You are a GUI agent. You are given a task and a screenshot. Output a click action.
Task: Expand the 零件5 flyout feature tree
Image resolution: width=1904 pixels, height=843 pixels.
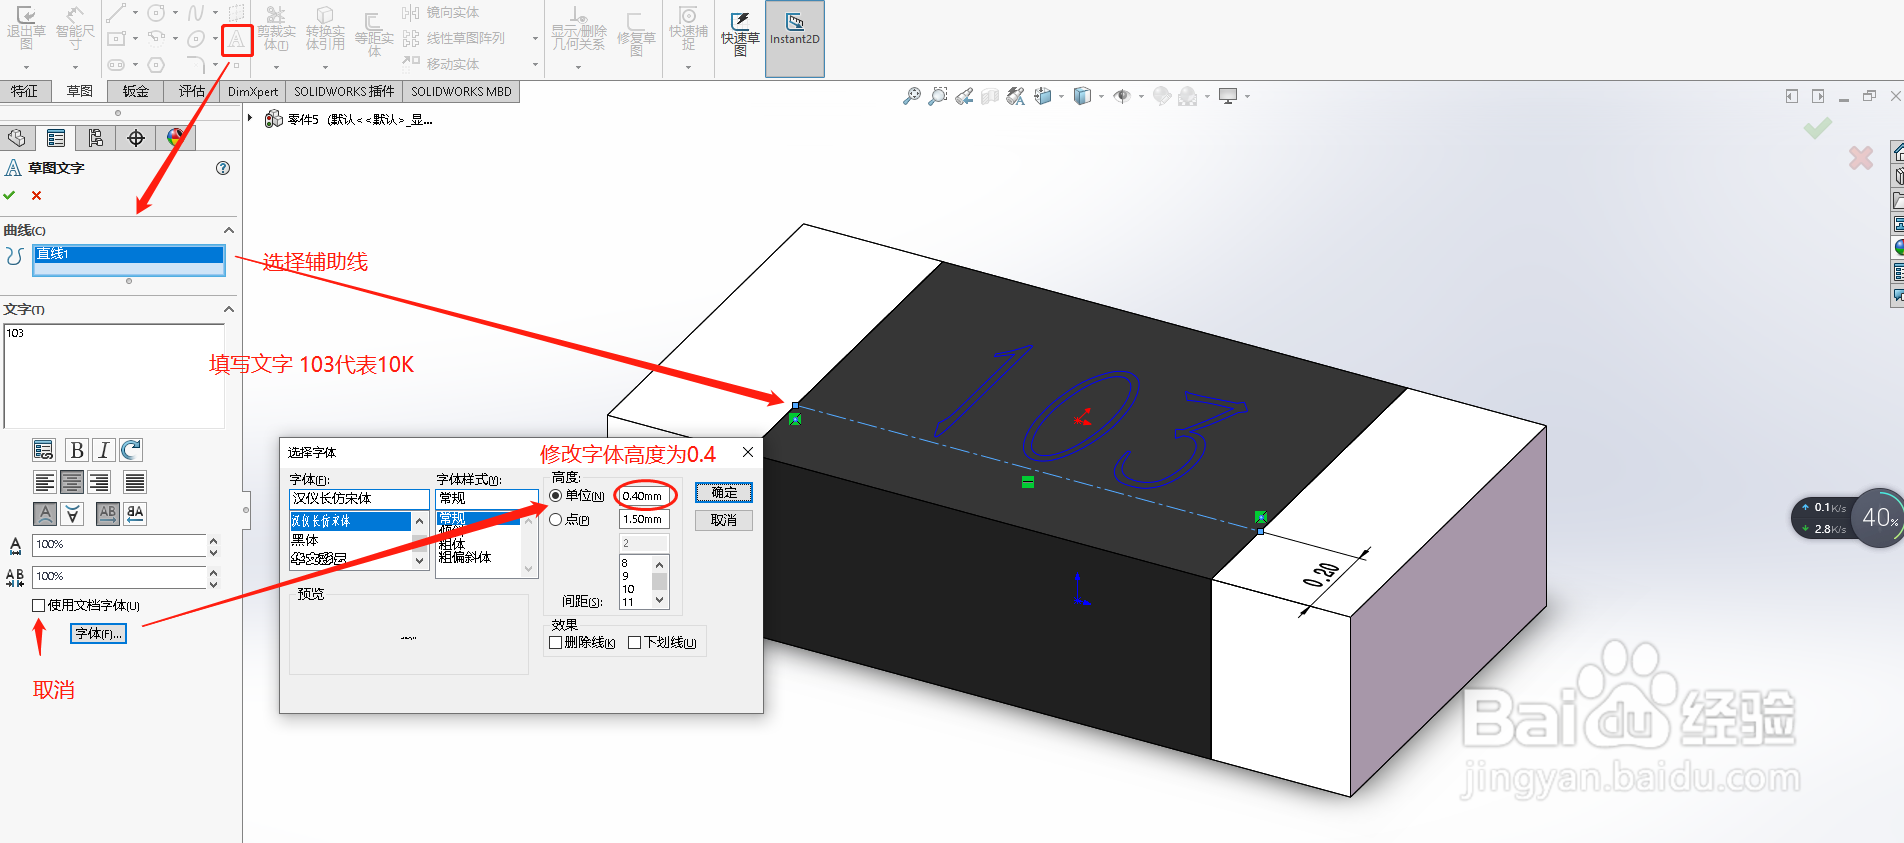pos(250,118)
